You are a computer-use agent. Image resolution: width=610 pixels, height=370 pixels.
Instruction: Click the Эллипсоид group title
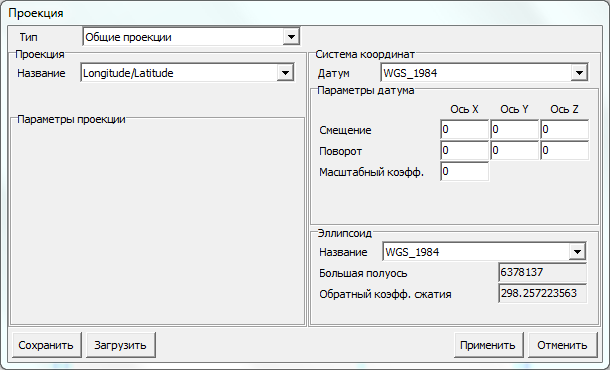tap(345, 233)
